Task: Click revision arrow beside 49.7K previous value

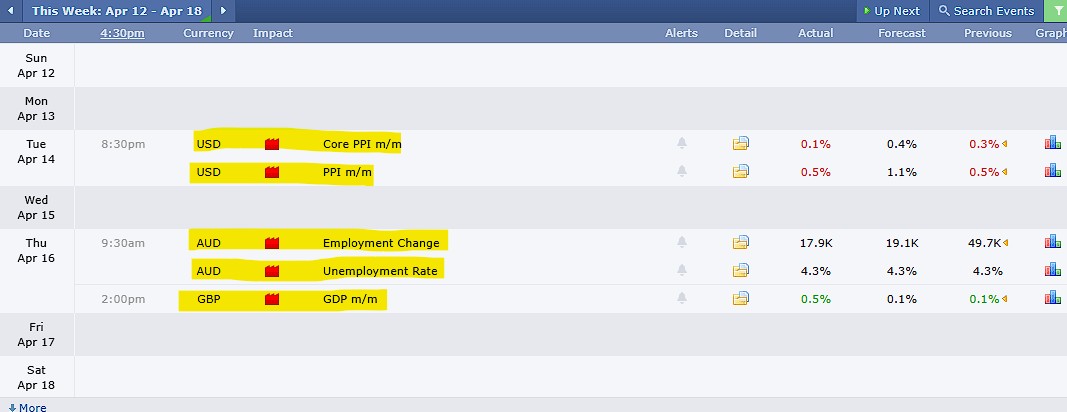Action: 1005,243
